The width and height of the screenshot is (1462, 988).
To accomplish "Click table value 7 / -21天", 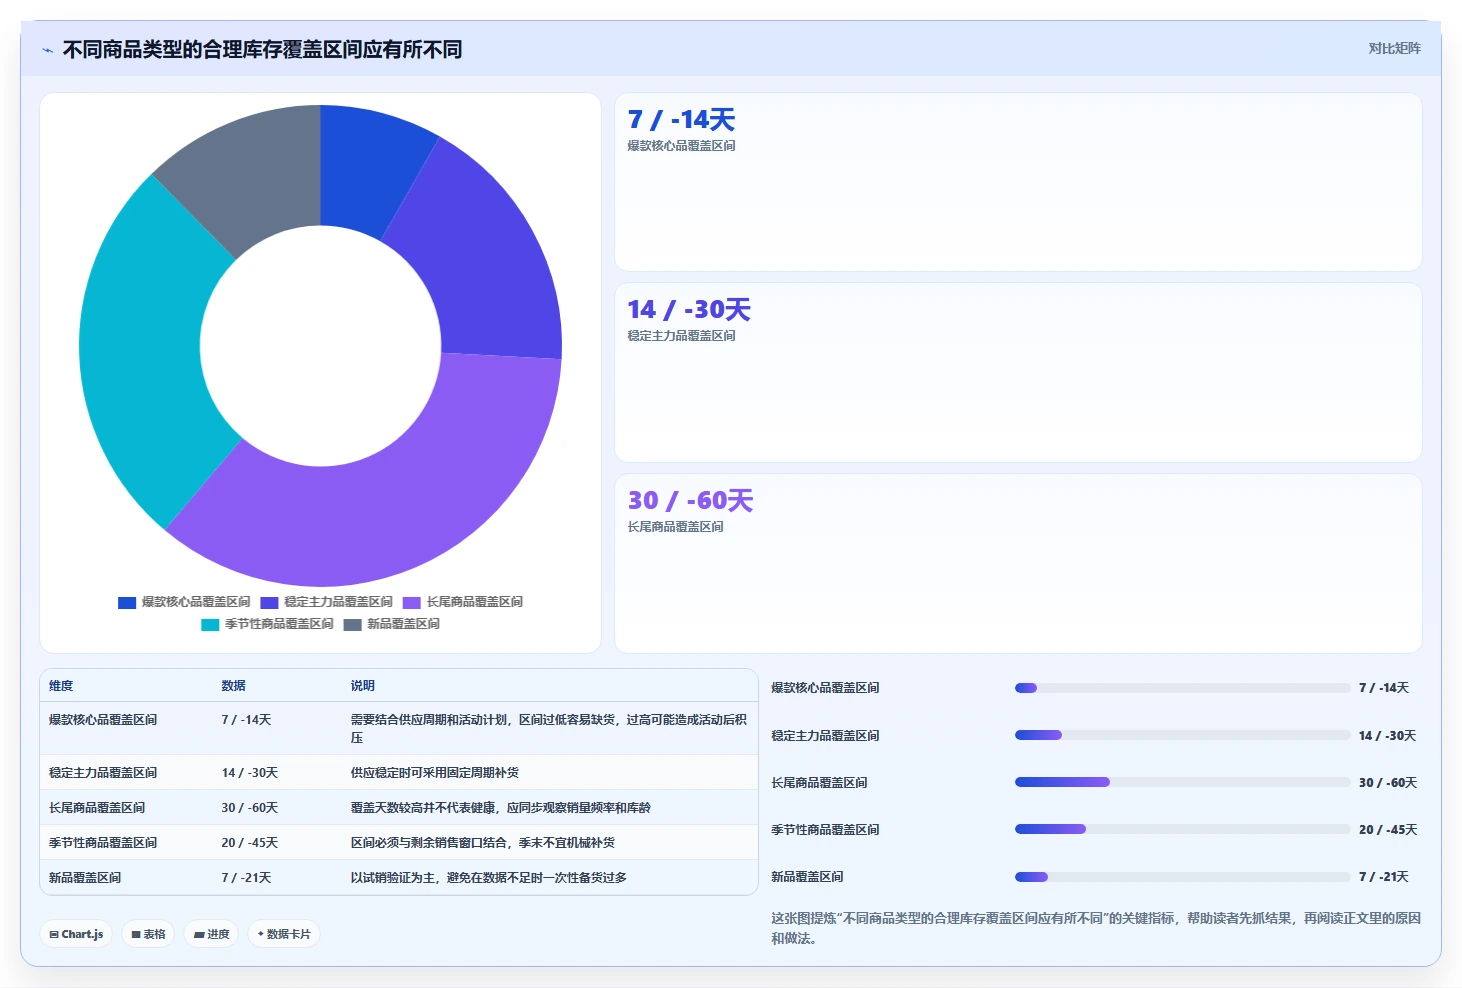I will pos(246,878).
